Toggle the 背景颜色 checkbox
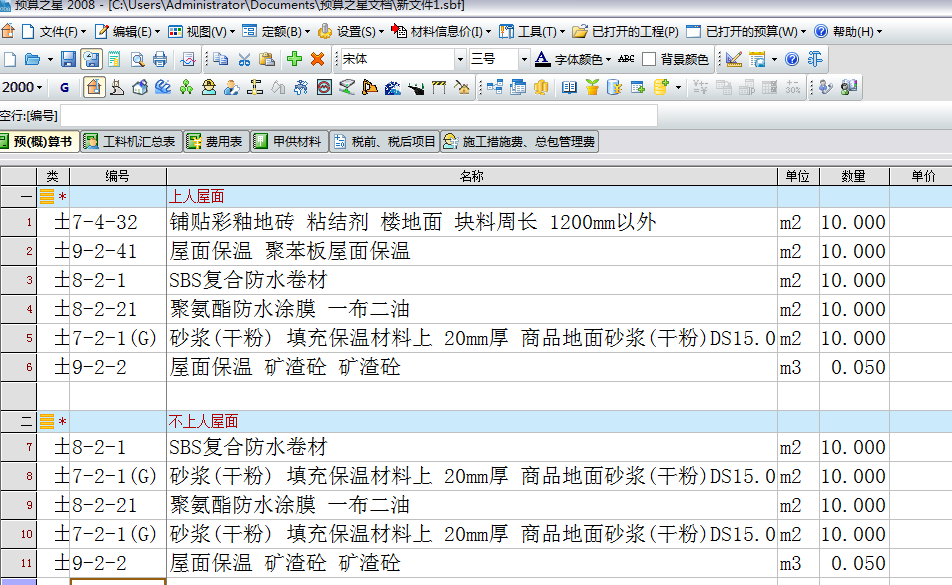Screen dimensions: 952x585 click(649, 59)
